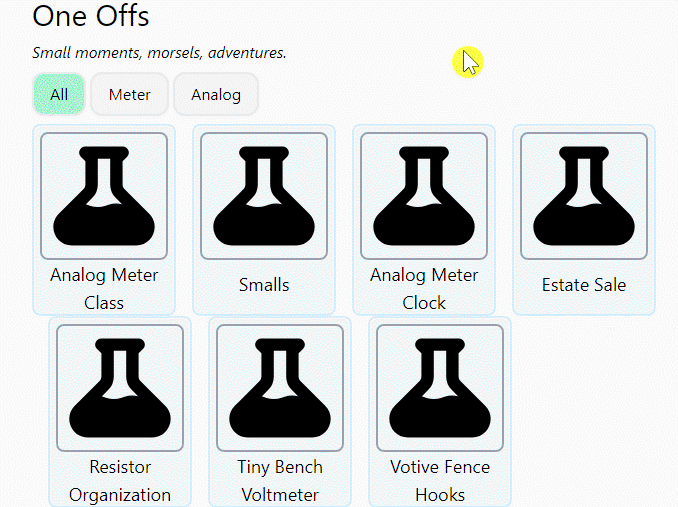Click the Tiny Bench Voltmeter title

(x=280, y=480)
